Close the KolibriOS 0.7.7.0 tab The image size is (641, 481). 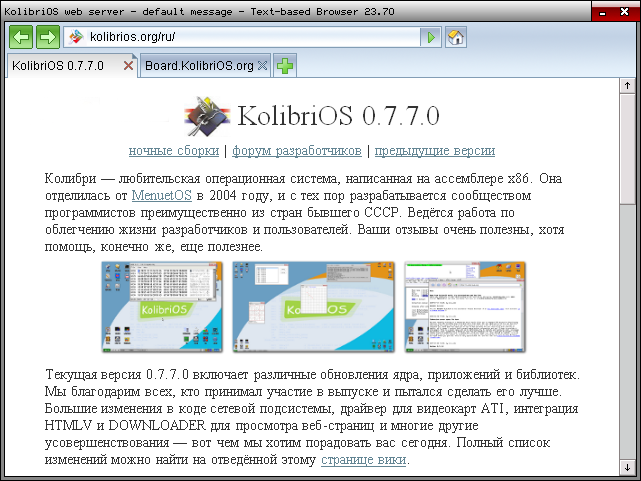pos(128,65)
